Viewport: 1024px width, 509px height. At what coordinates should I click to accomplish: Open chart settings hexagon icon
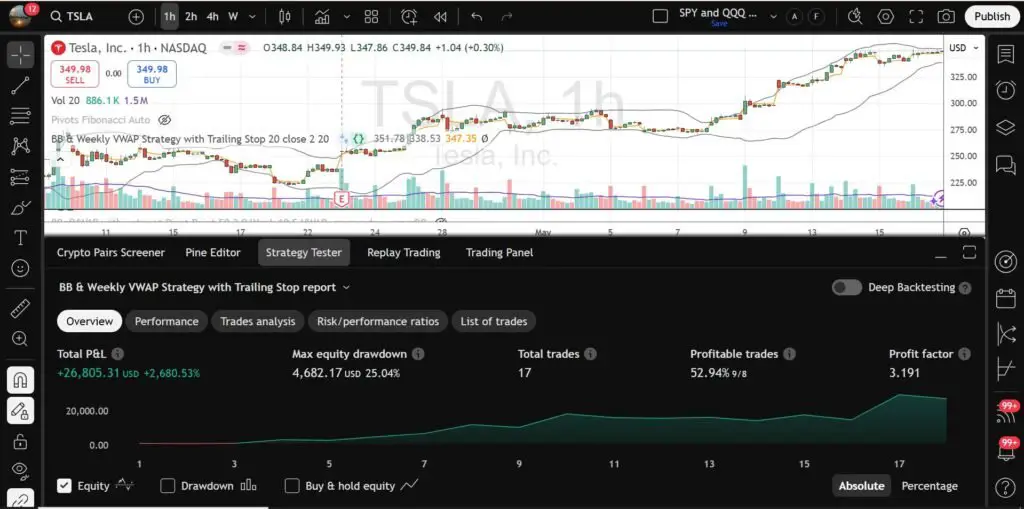(x=886, y=17)
